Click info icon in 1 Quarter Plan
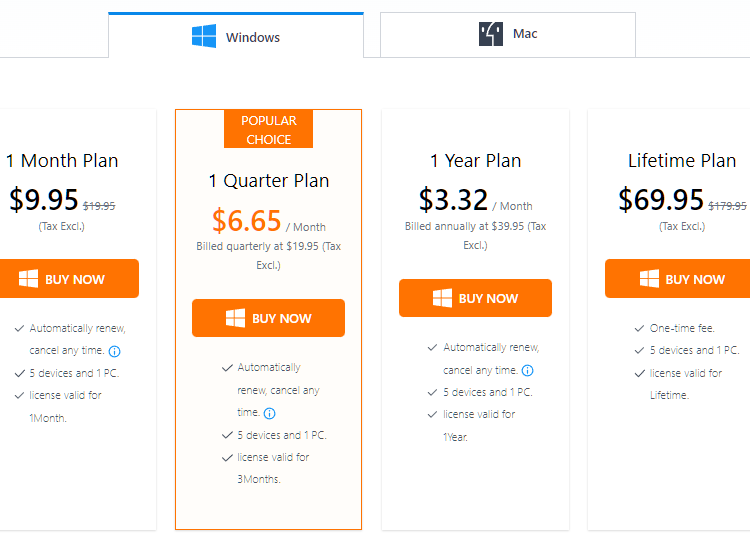This screenshot has width=750, height=543. (270, 413)
